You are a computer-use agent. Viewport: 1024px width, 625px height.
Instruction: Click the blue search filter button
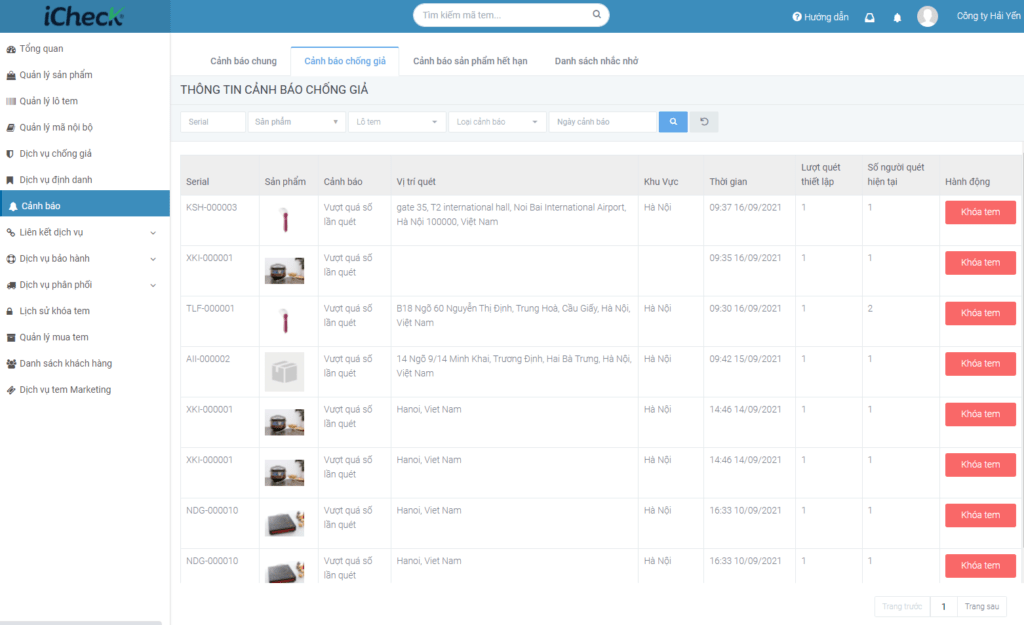[x=673, y=121]
